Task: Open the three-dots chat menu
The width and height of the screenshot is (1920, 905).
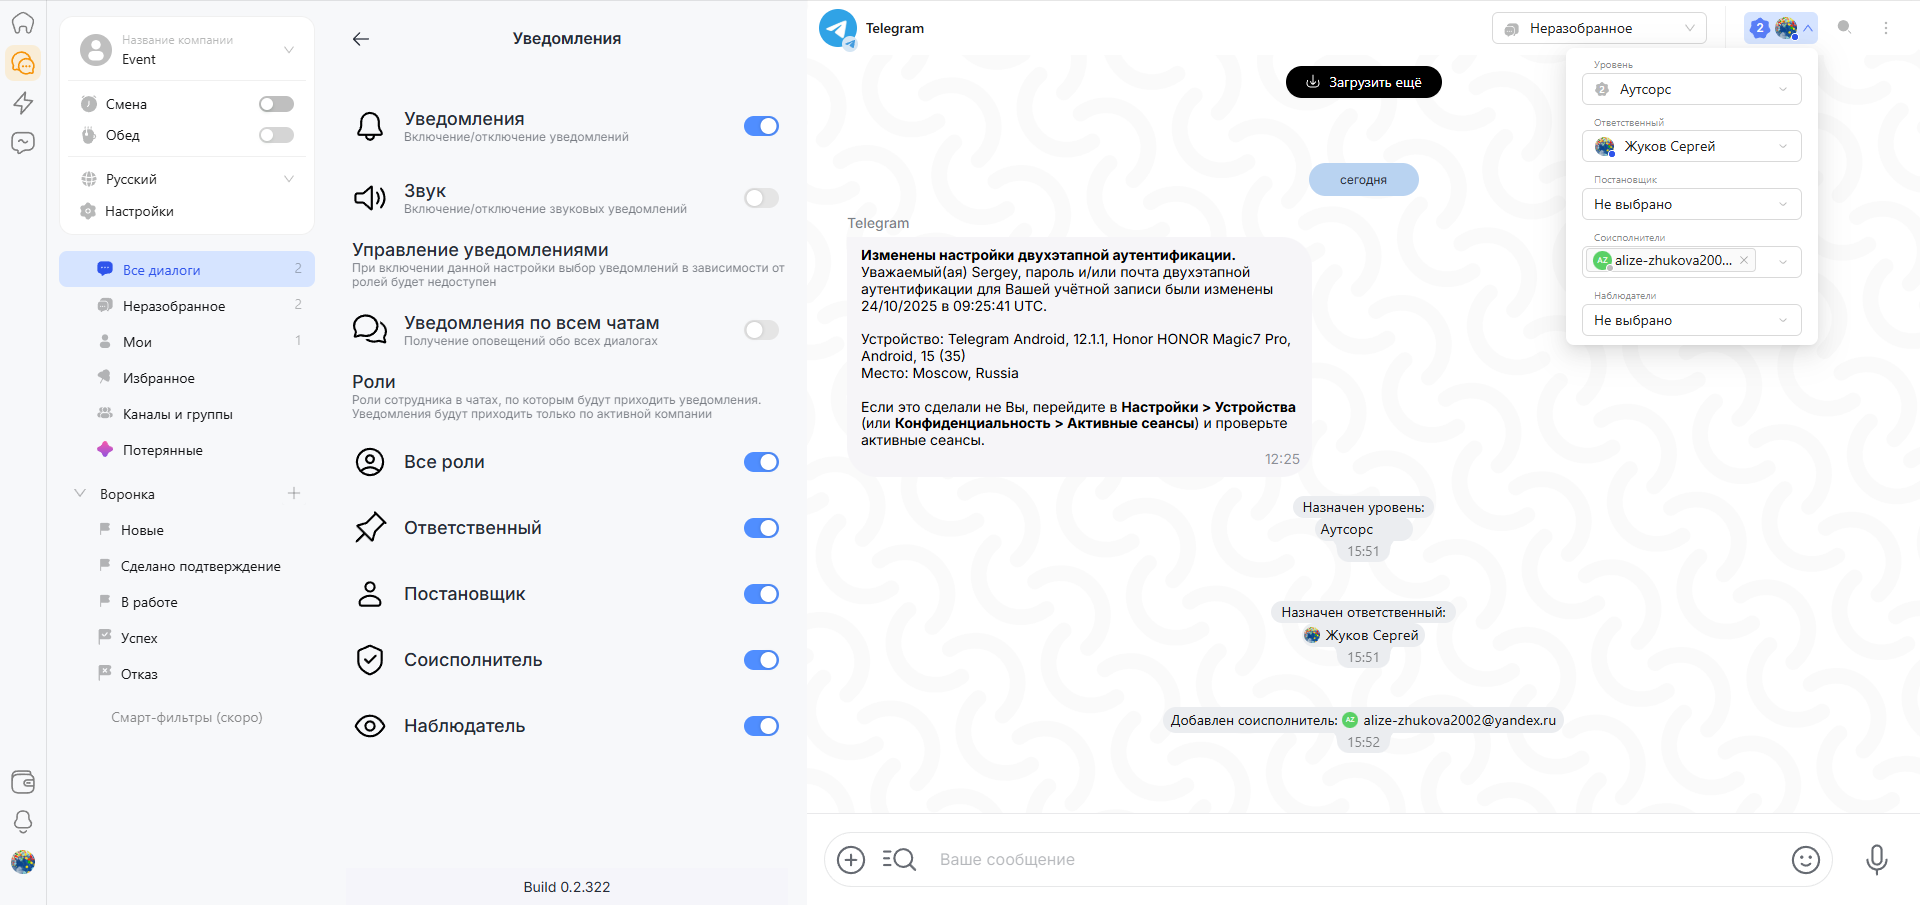Action: click(x=1886, y=28)
